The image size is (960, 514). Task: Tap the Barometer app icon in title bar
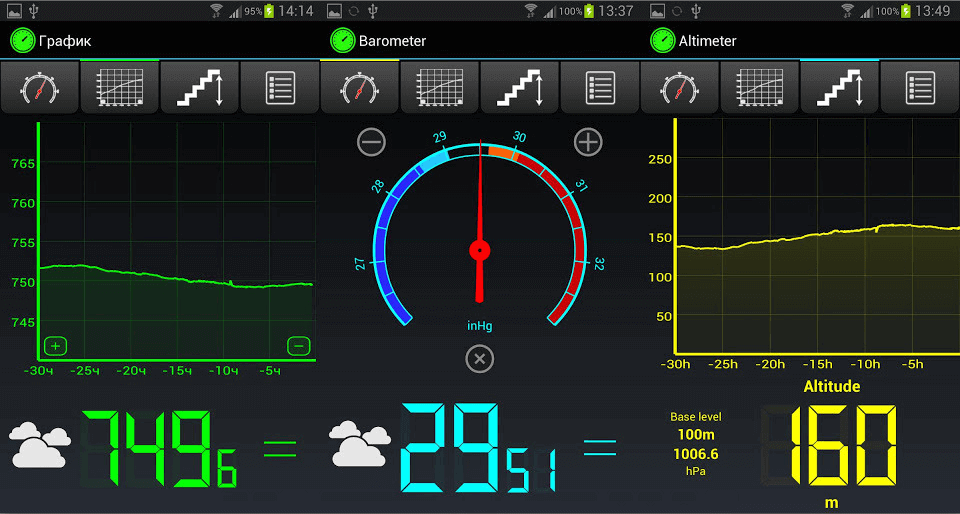[x=343, y=41]
